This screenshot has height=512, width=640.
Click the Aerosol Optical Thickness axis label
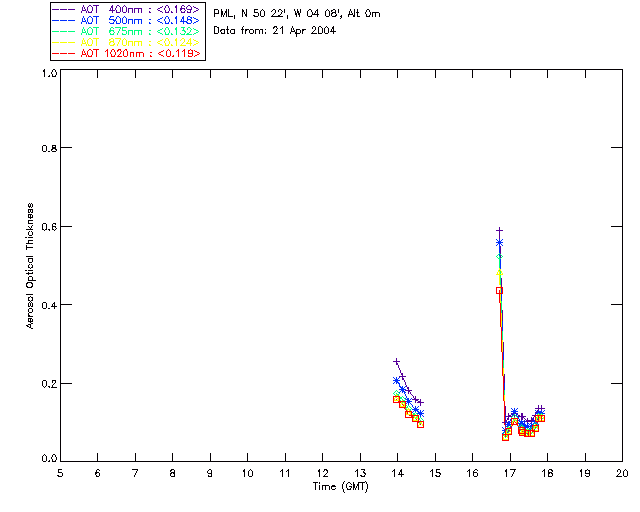(30, 266)
